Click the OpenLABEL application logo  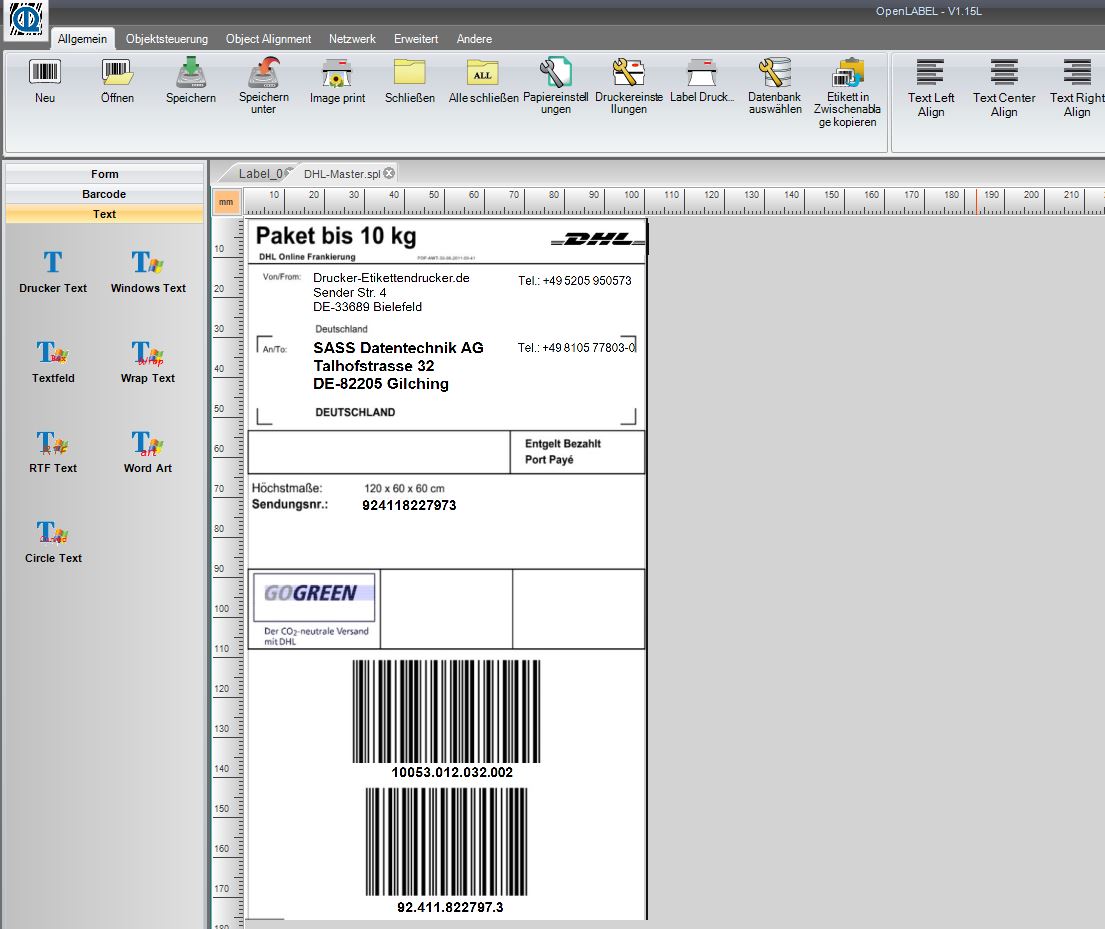tap(26, 19)
